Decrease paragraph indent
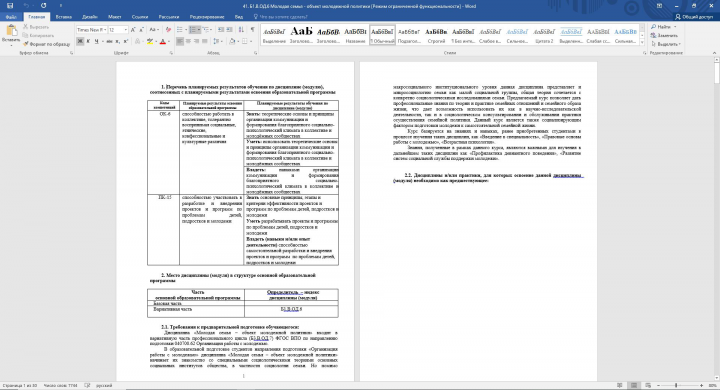The height and width of the screenshot is (390, 720). pyautogui.click(x=221, y=30)
